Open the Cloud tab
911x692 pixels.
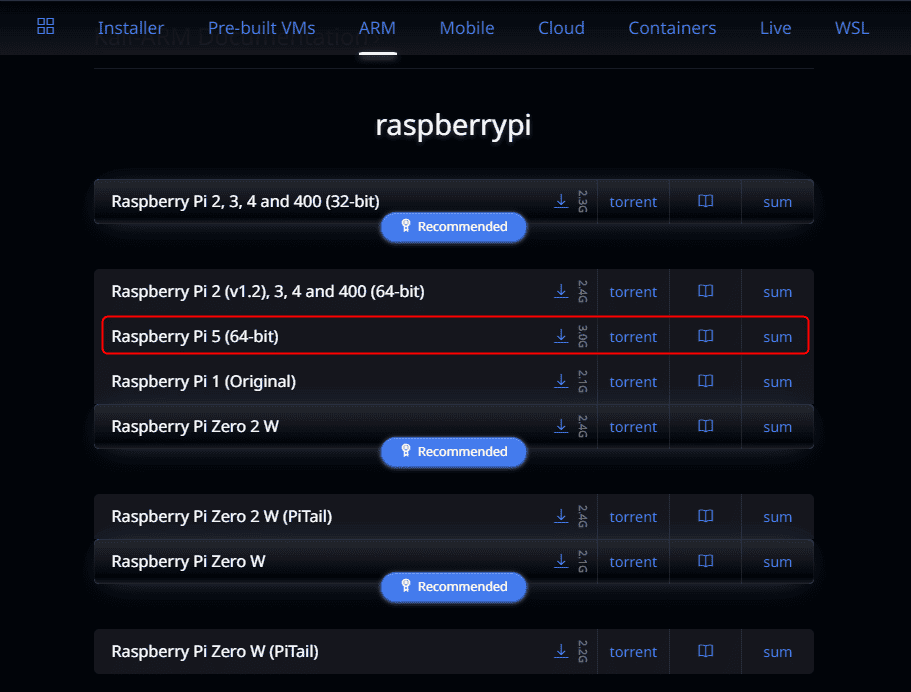561,28
